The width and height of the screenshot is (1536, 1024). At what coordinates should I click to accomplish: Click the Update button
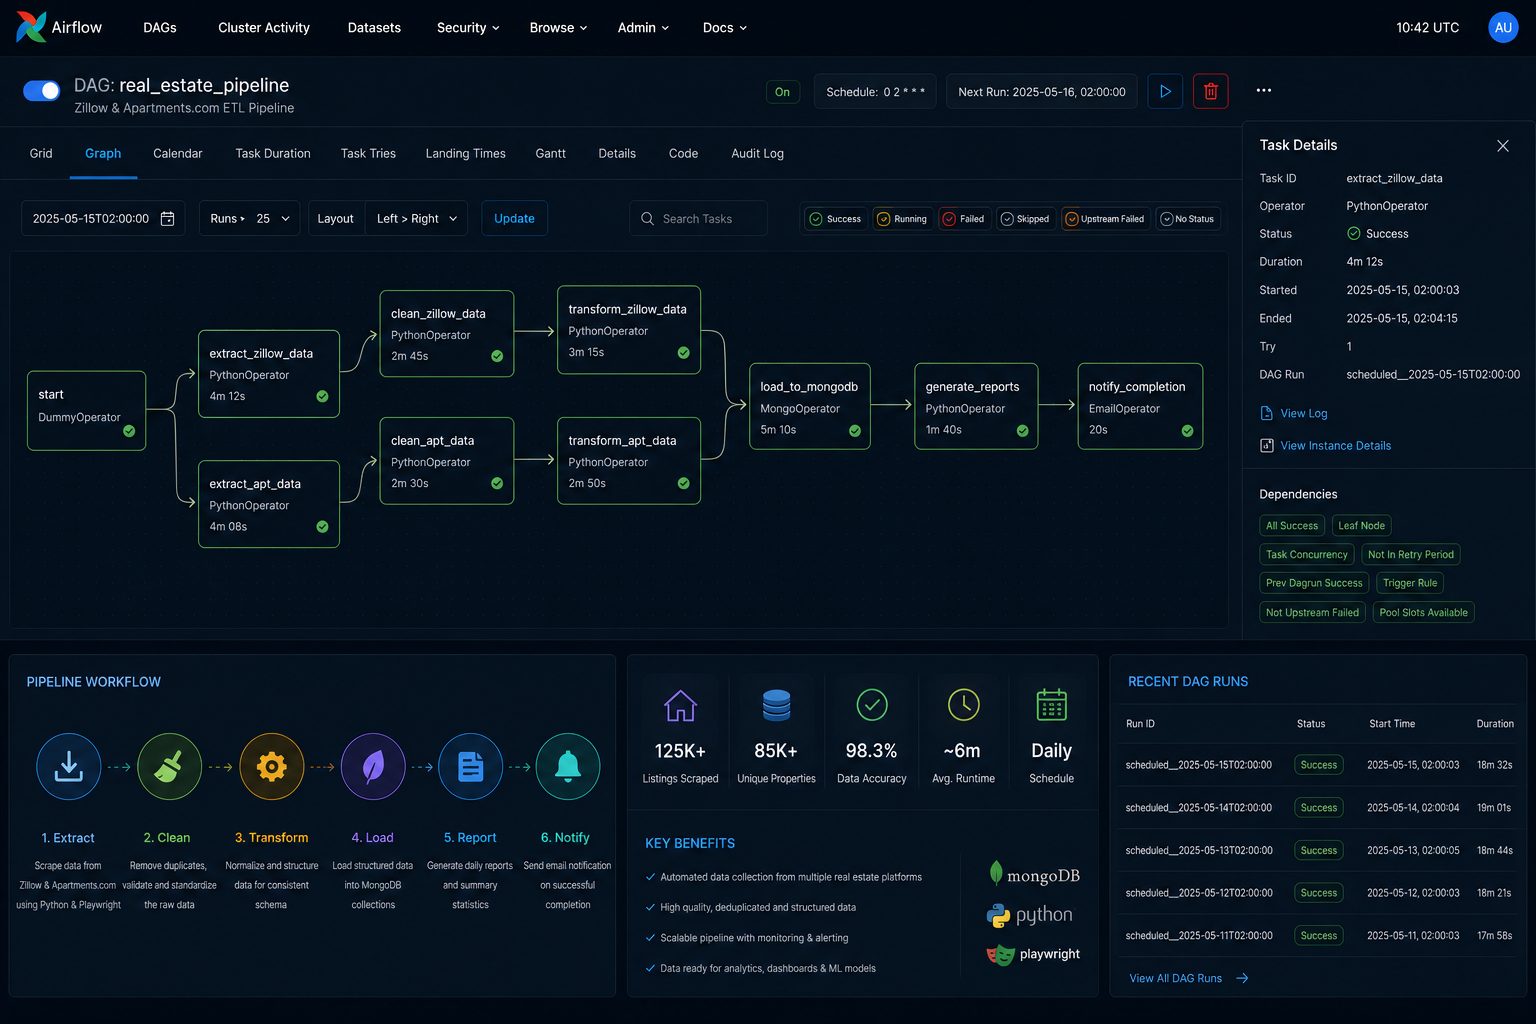[x=514, y=218]
